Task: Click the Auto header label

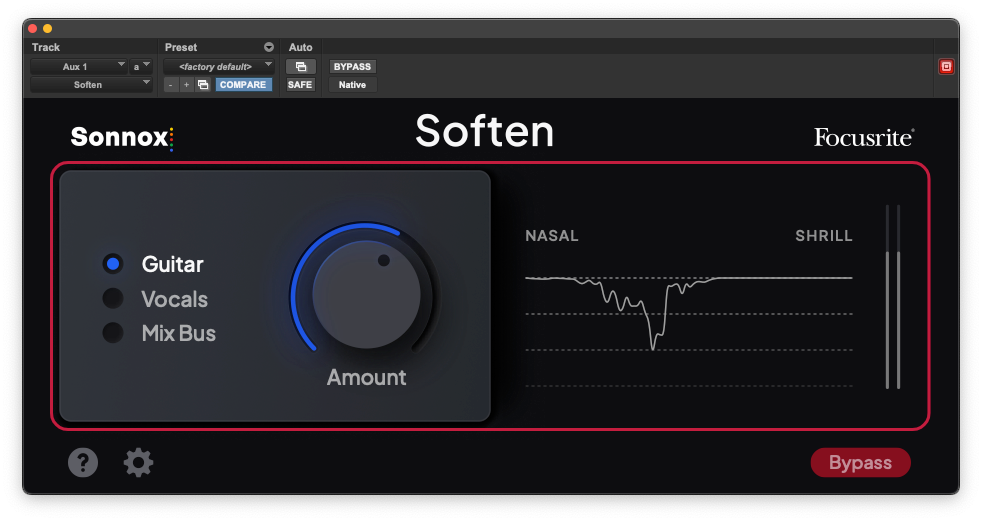Action: coord(301,47)
